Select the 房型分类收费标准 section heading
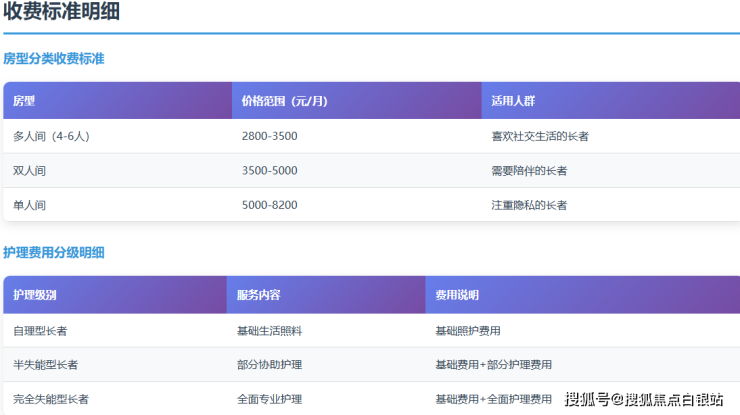Screen dimensions: 740x415 pos(54,59)
